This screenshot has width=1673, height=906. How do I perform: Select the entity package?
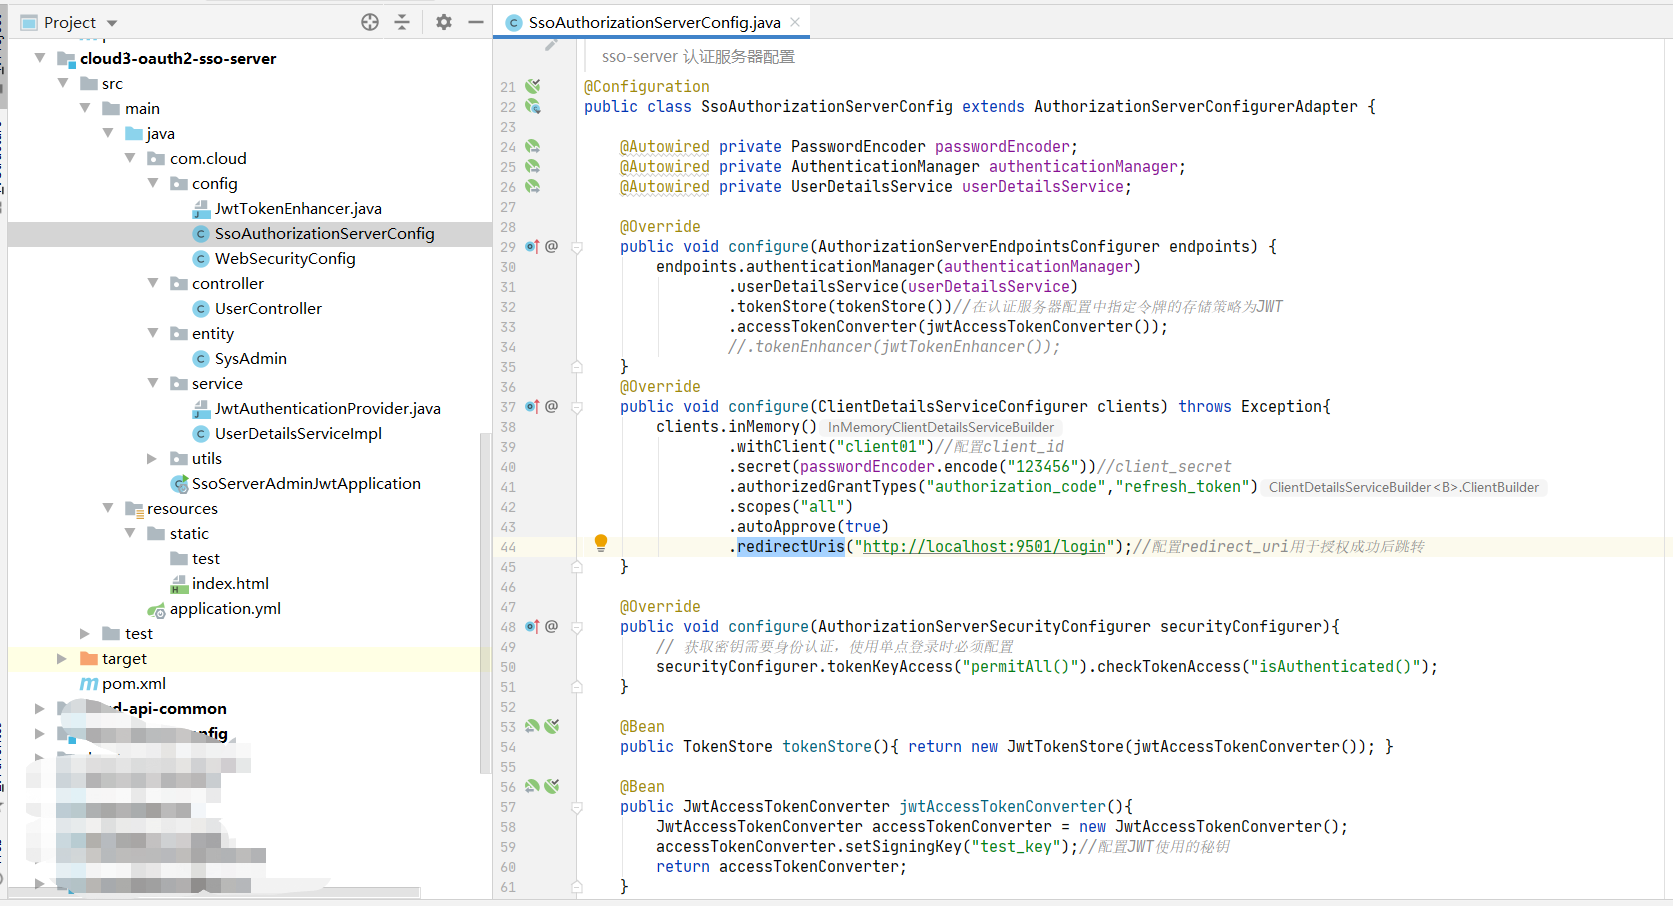(x=213, y=333)
